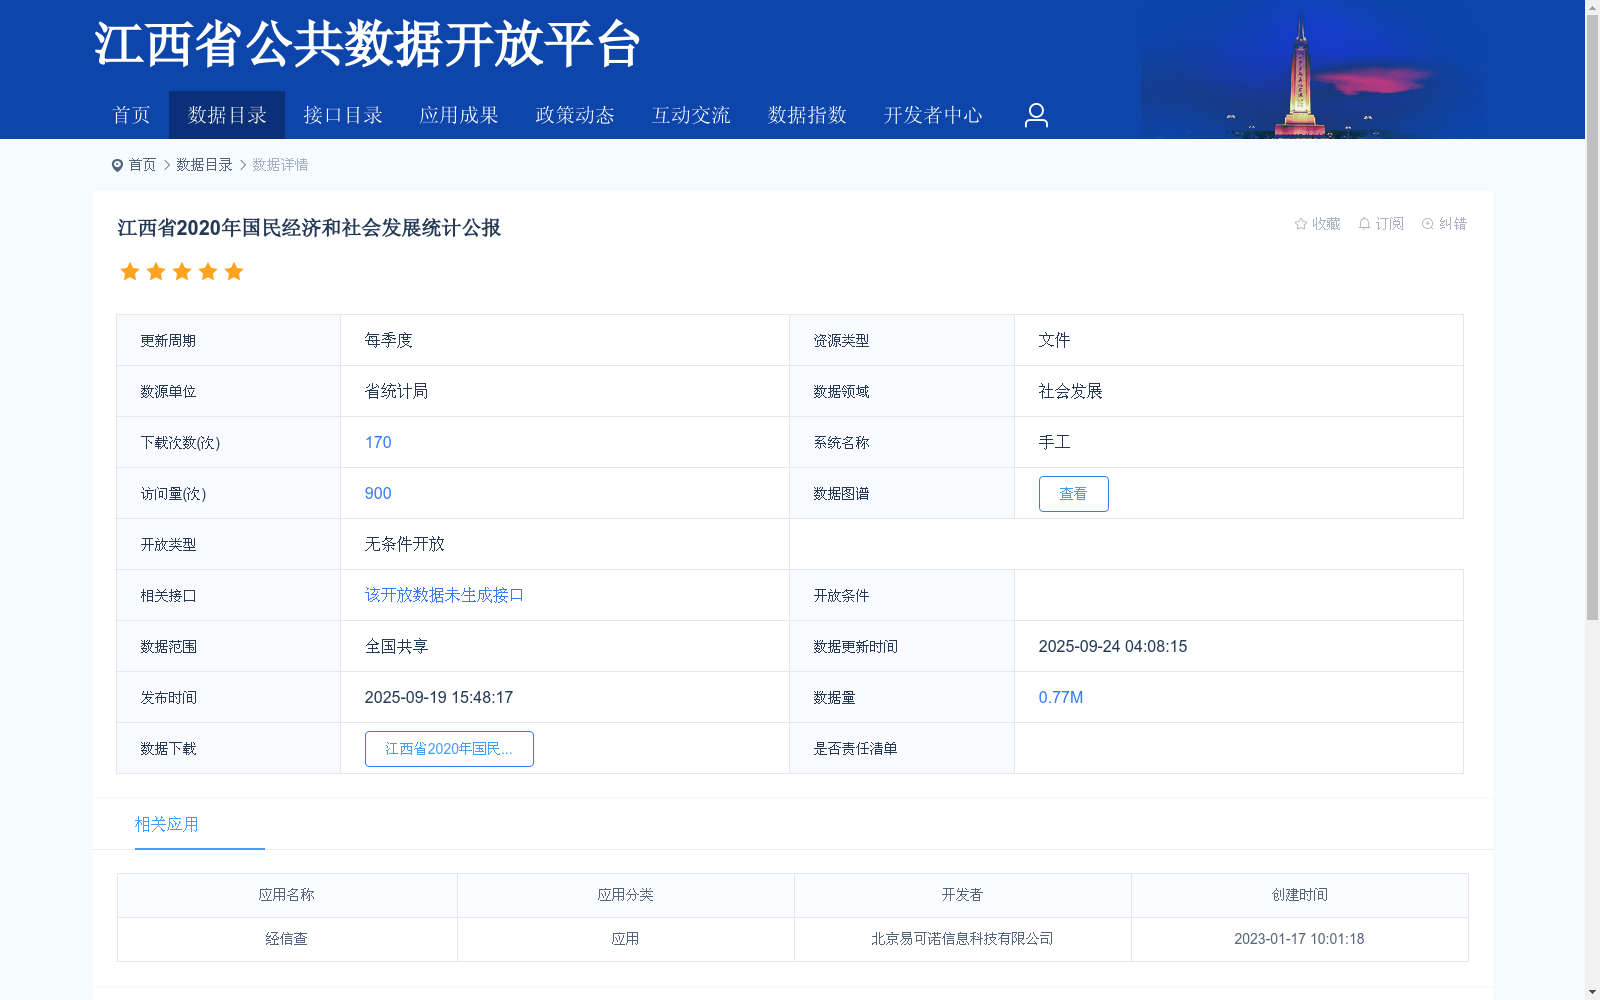Click 数据目录 breadcrumb link
This screenshot has width=1600, height=1000.
204,165
